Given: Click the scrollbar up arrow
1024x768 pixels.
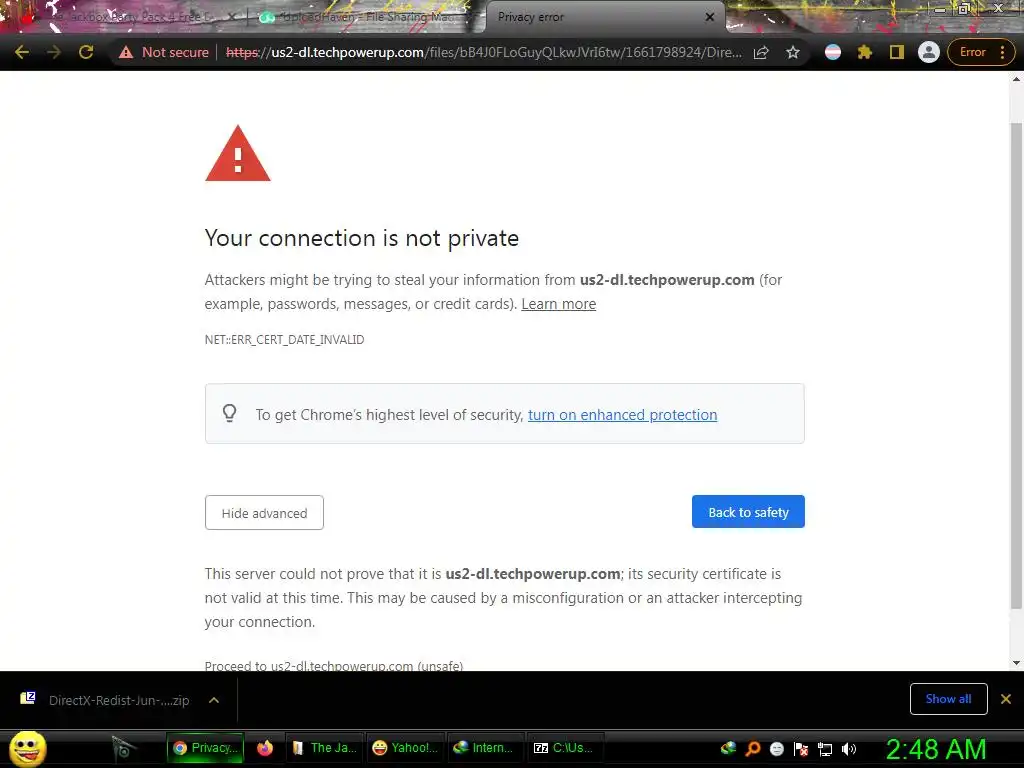Looking at the screenshot, I should point(1016,79).
